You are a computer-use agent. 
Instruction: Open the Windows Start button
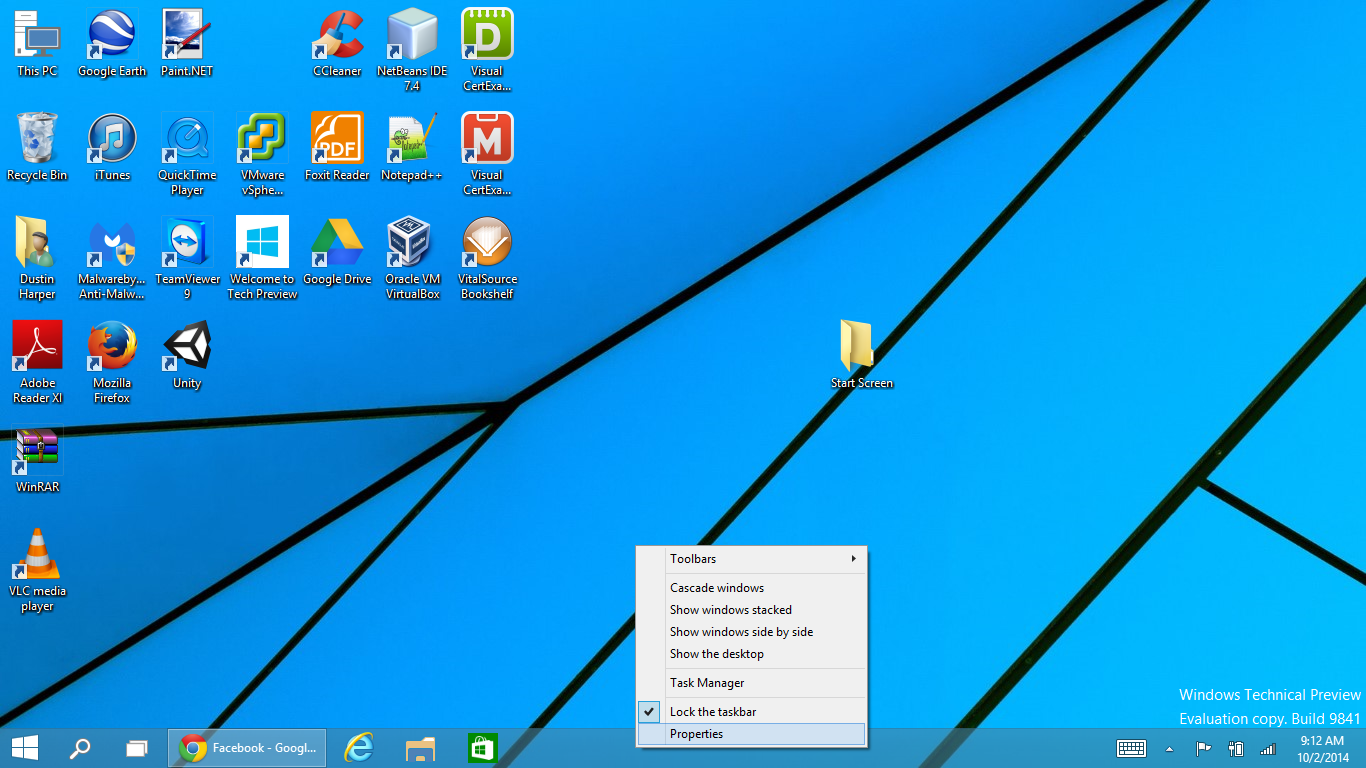point(25,748)
